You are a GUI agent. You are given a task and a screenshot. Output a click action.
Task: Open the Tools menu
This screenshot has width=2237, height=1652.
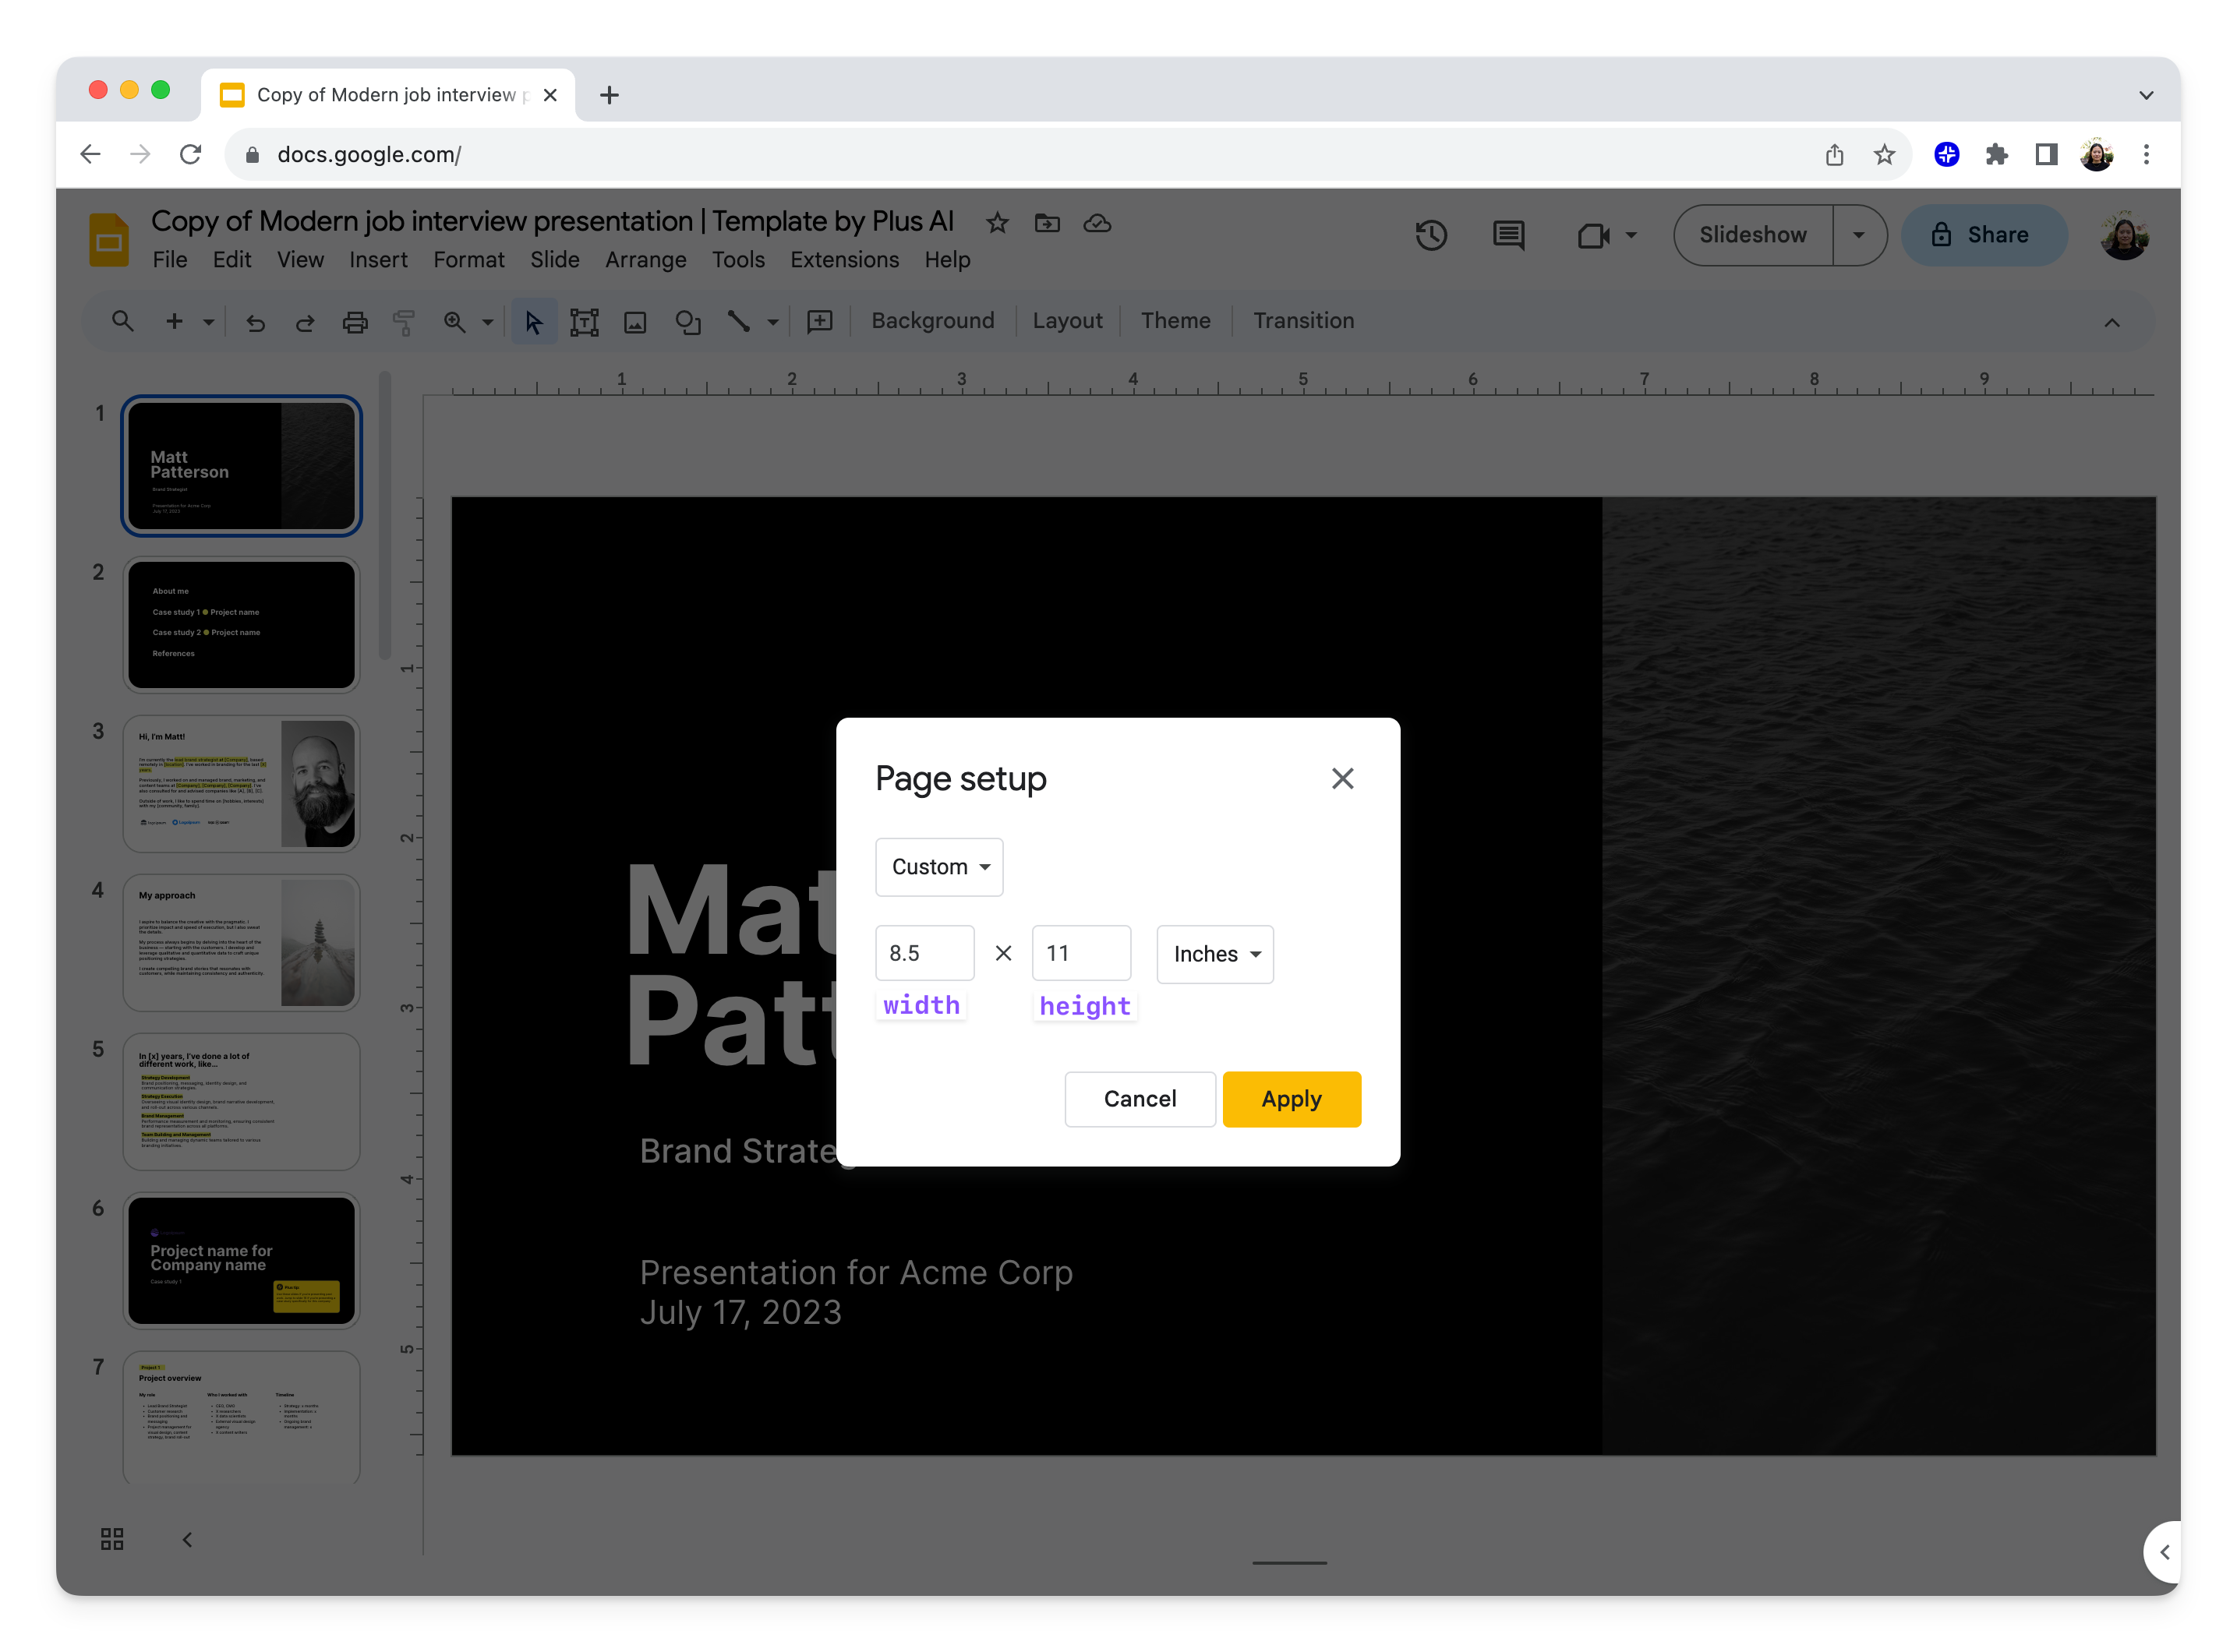tap(738, 260)
